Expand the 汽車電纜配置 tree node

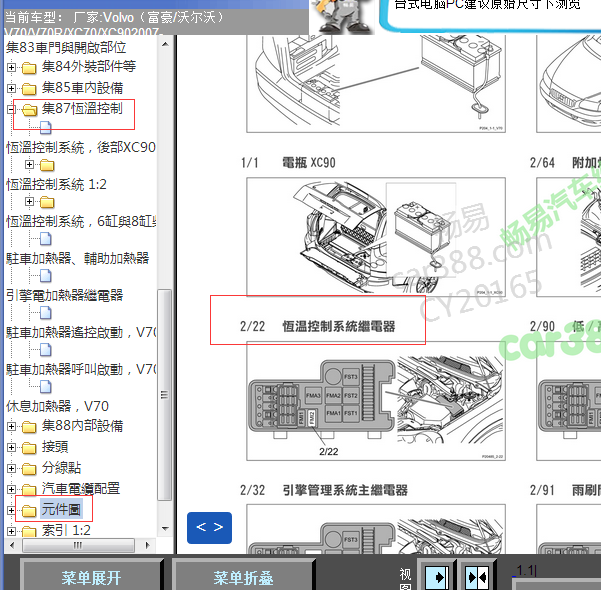[x=11, y=489]
